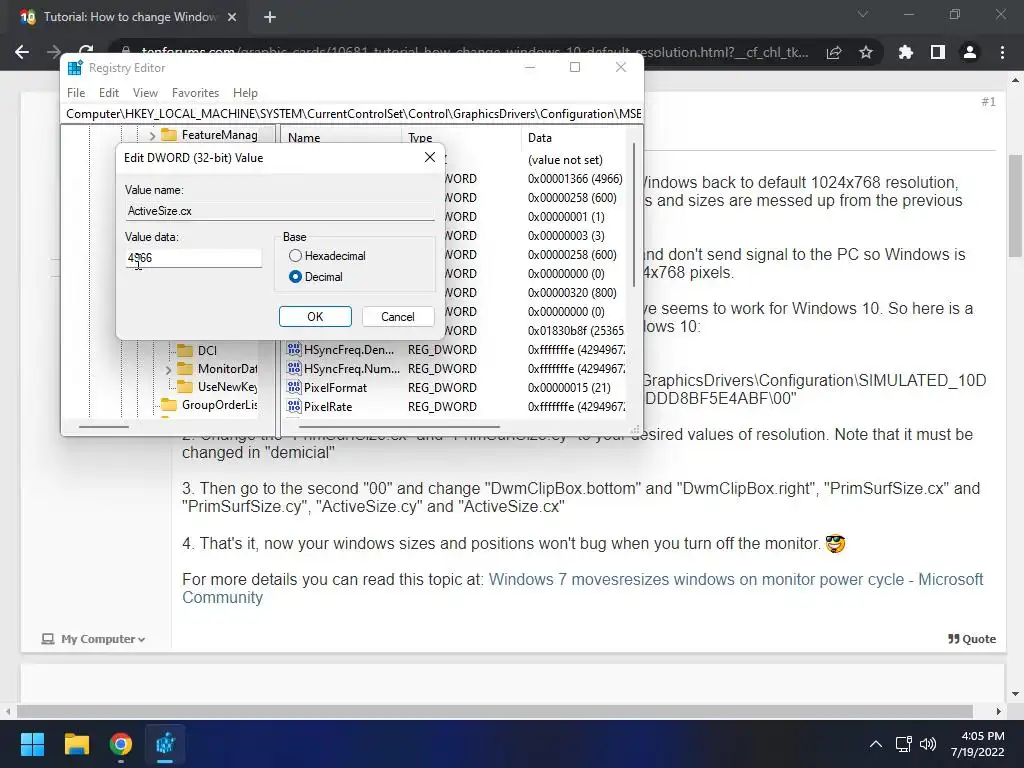Image resolution: width=1024 pixels, height=768 pixels.
Task: Go back in Chrome browser
Action: point(22,52)
